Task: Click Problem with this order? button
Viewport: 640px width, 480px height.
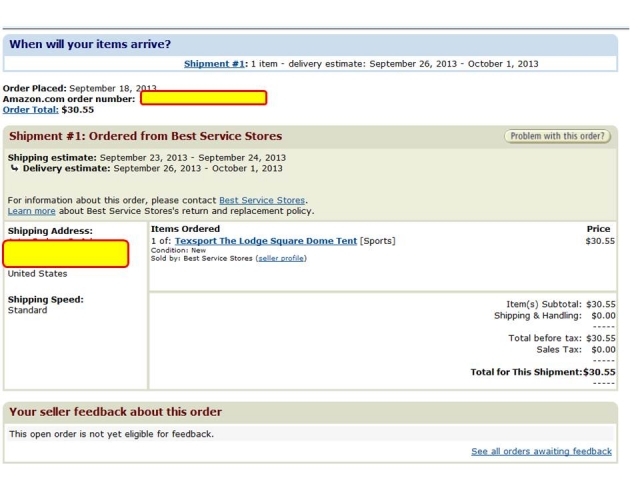Action: point(557,136)
